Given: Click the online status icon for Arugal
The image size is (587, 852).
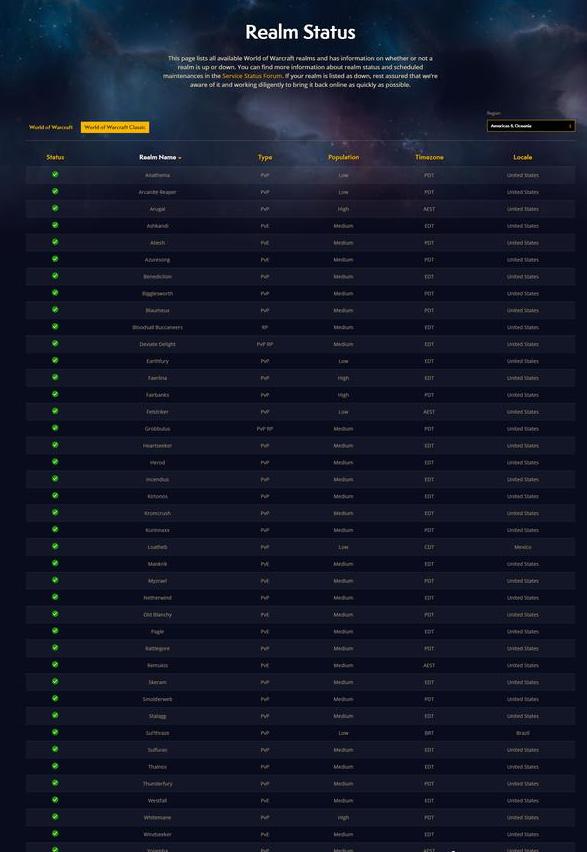Looking at the screenshot, I should coord(55,208).
